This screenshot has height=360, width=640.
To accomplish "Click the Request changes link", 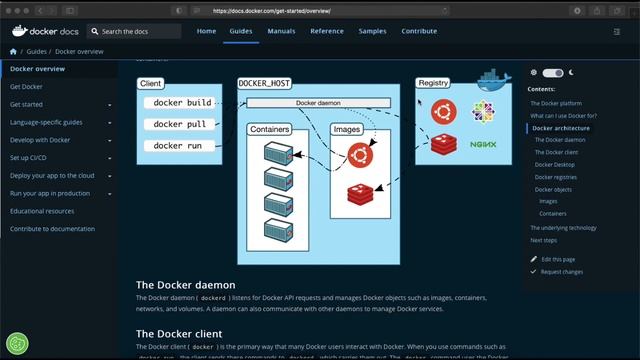I will click(x=562, y=272).
